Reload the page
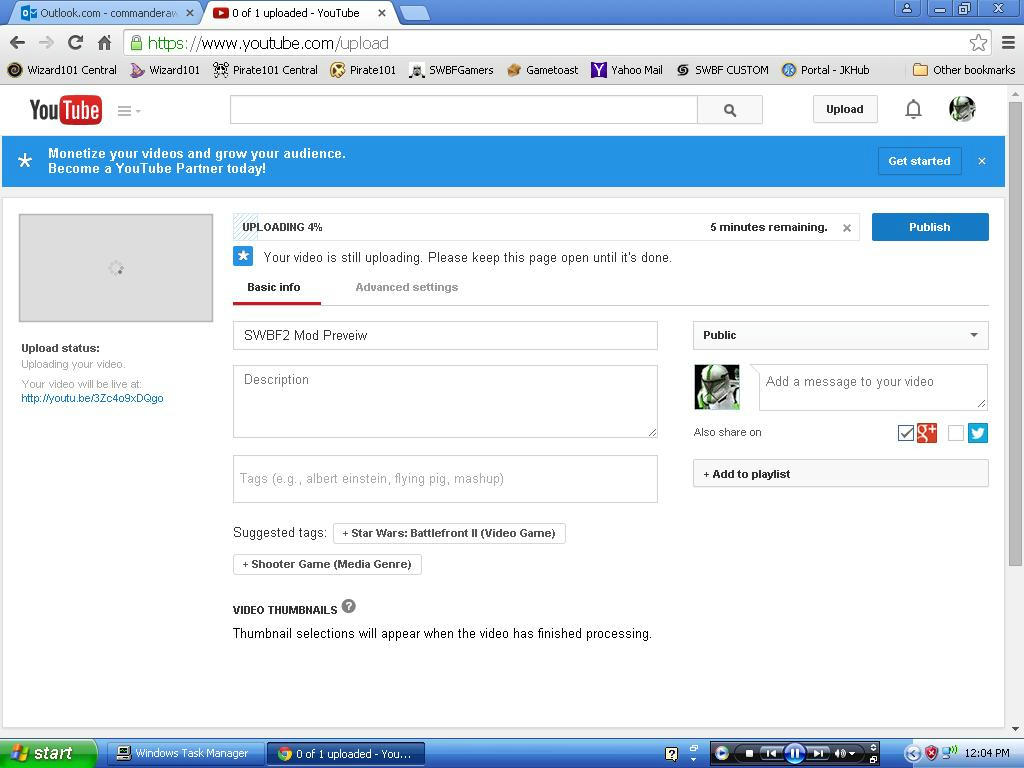Image resolution: width=1024 pixels, height=768 pixels. click(75, 43)
